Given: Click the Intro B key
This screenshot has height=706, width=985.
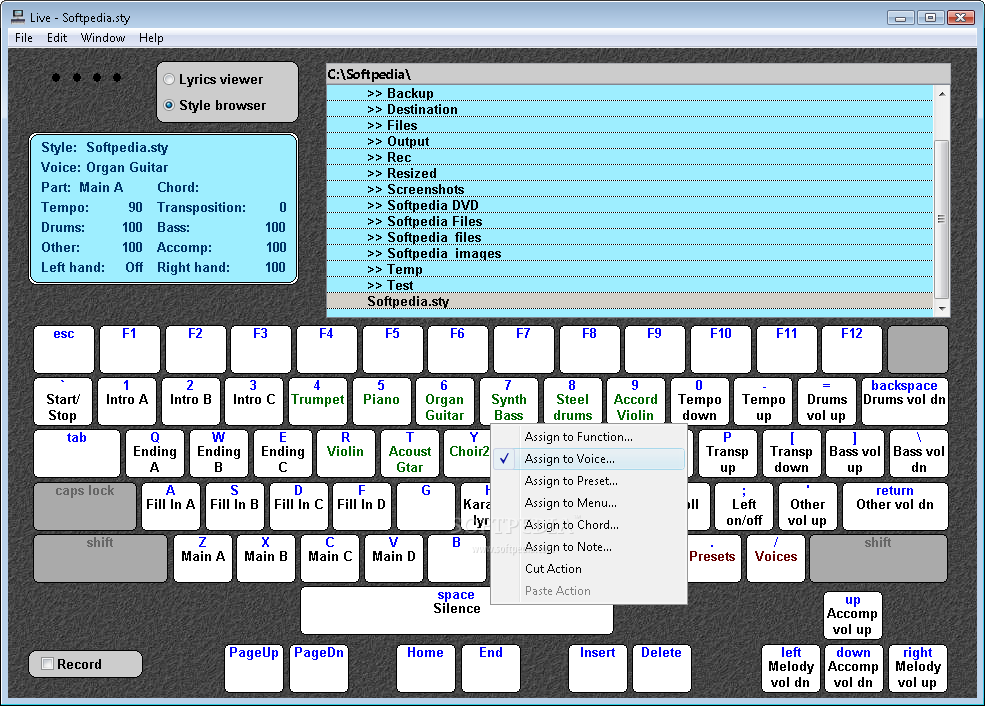Looking at the screenshot, I should coord(191,401).
